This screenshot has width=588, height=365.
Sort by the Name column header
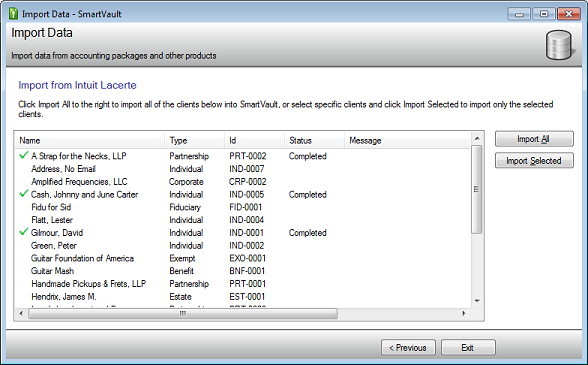click(90, 140)
